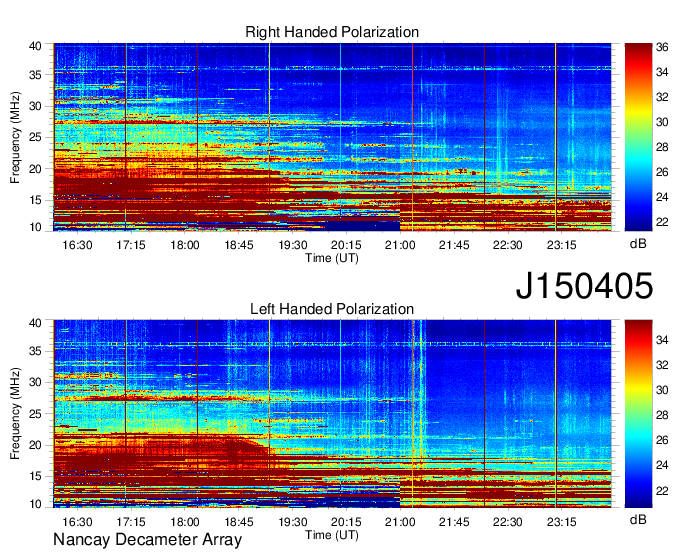Viewport: 680px width, 552px height.
Task: Click "Time (UT)" under Right Handed plot
Action: tap(332, 258)
